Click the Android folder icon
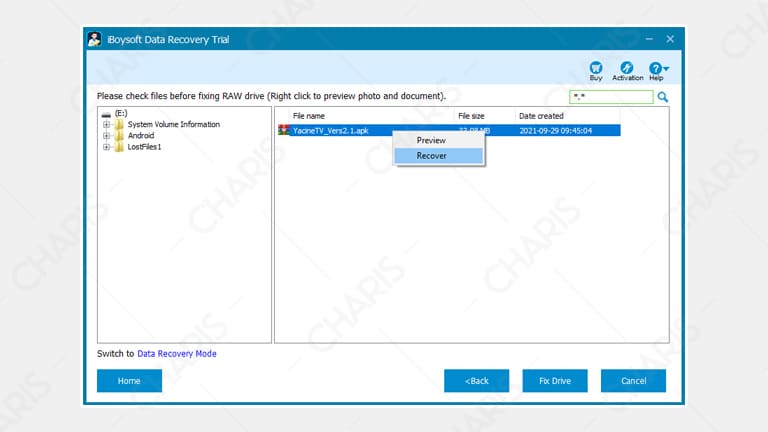Image resolution: width=768 pixels, height=432 pixels. [119, 136]
